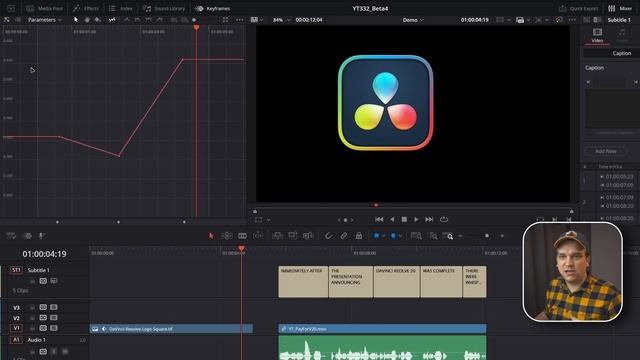Screen dimensions: 640x360
Task: Open the Mixer panel
Action: coord(620,8)
